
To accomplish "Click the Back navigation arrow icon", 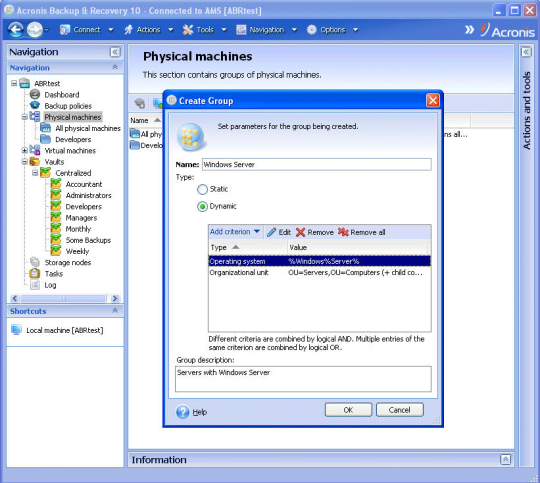I will 15,30.
